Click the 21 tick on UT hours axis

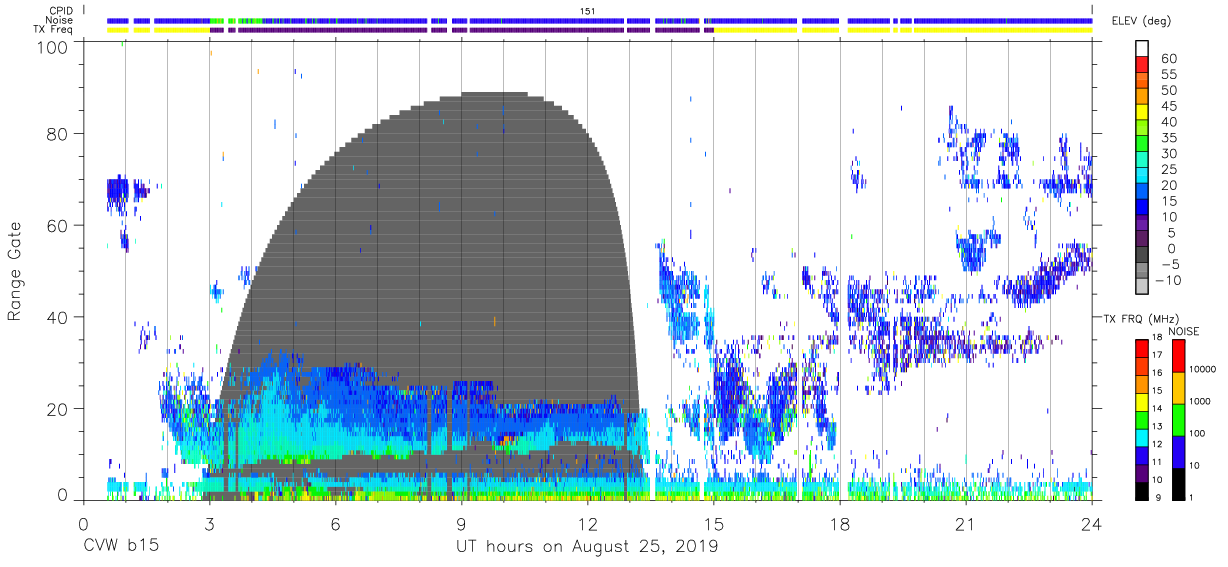966,524
